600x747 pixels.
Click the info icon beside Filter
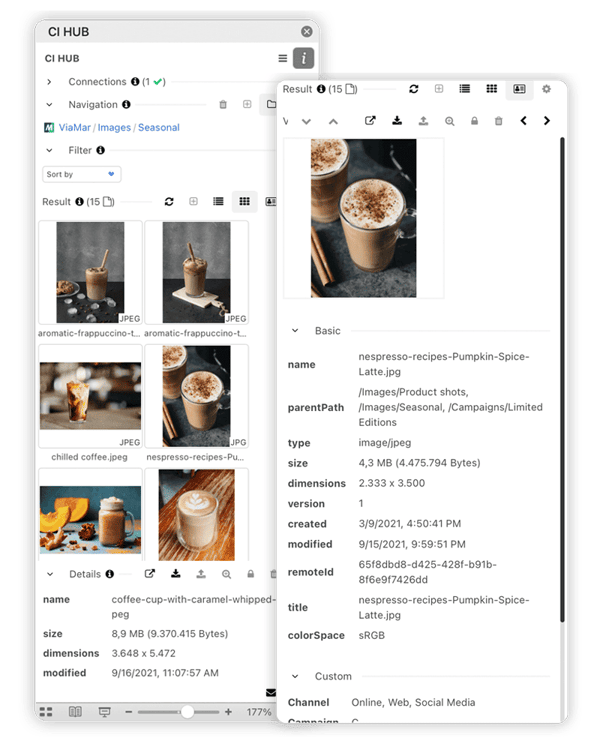pyautogui.click(x=100, y=150)
